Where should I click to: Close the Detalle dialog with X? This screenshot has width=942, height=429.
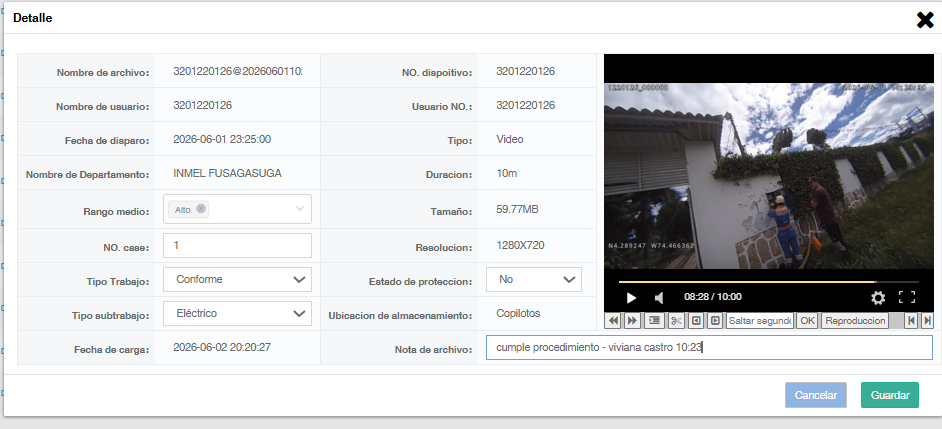[x=925, y=20]
